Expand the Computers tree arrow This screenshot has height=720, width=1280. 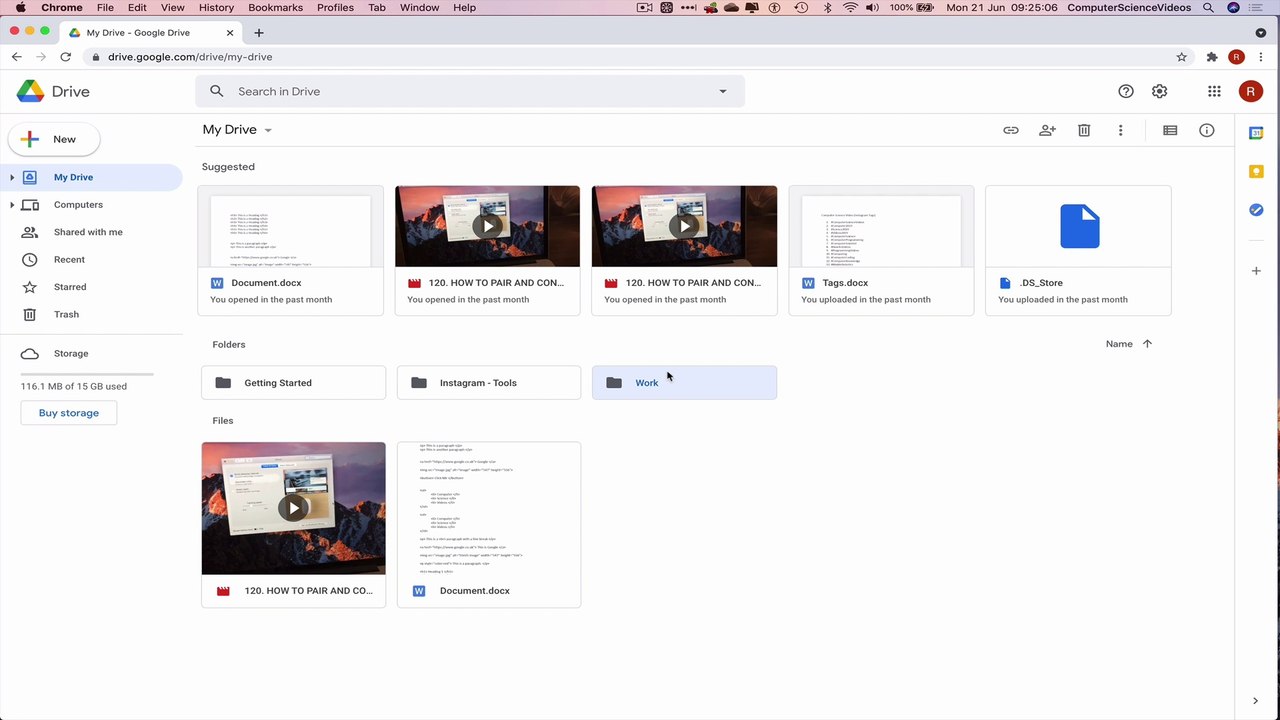coord(12,205)
